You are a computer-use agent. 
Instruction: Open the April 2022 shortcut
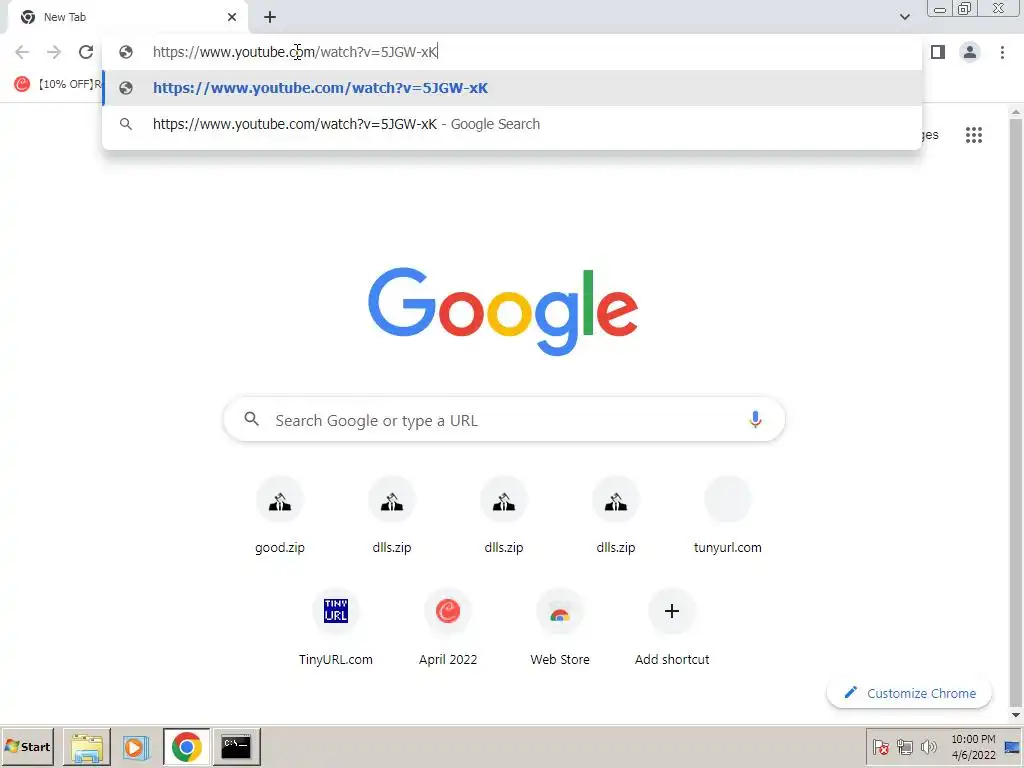coord(448,627)
